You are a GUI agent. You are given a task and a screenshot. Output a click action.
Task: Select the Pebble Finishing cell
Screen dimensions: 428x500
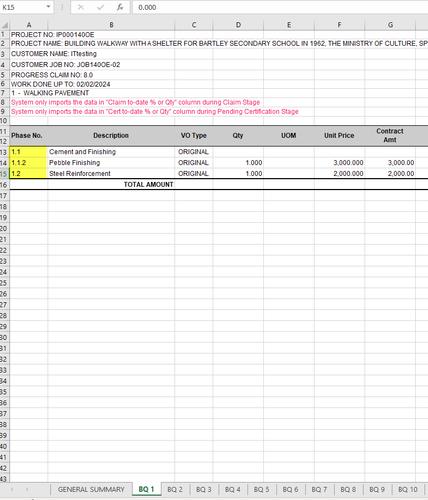[111, 163]
